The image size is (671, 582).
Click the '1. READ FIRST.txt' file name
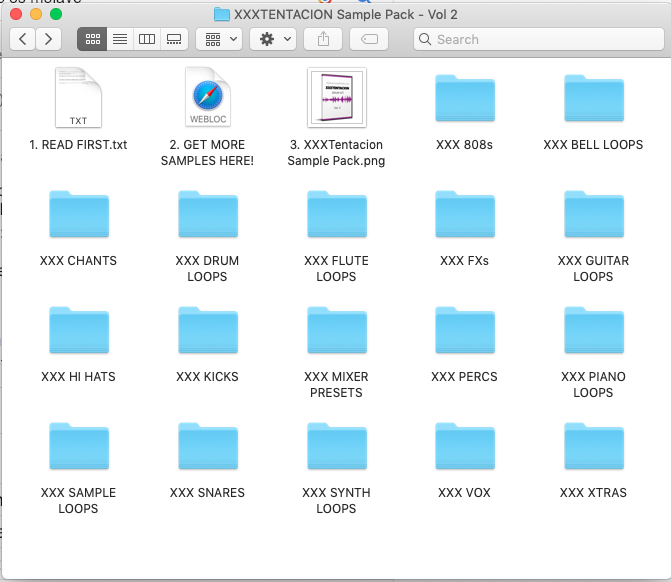point(78,145)
